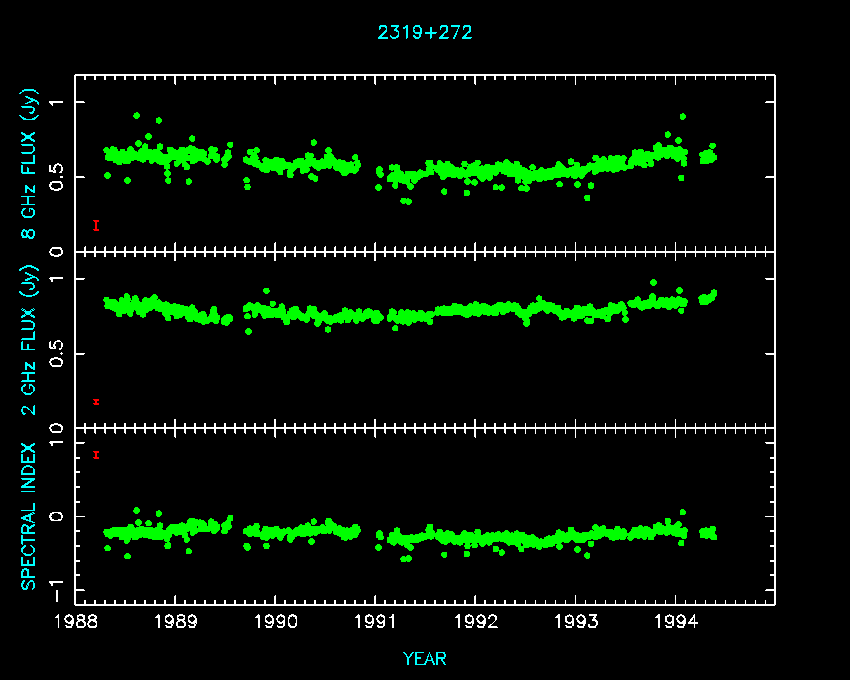Click the 0.5 tick label of 8 GHz panel
Image resolution: width=850 pixels, height=680 pixels.
coord(57,177)
